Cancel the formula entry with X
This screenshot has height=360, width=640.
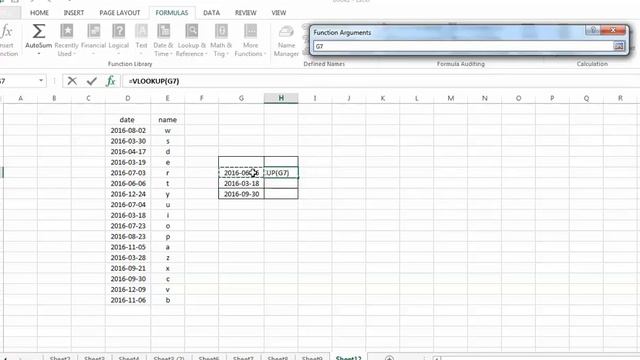(x=72, y=81)
